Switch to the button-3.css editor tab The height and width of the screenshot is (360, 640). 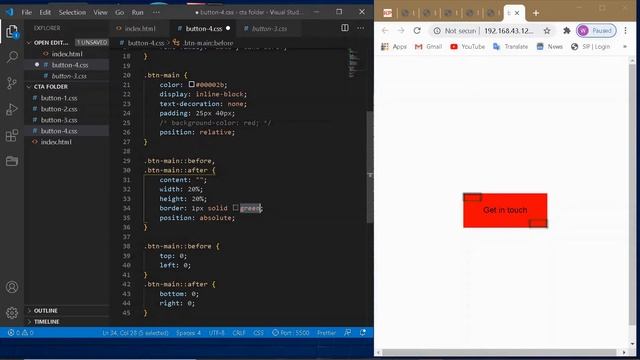pos(269,29)
